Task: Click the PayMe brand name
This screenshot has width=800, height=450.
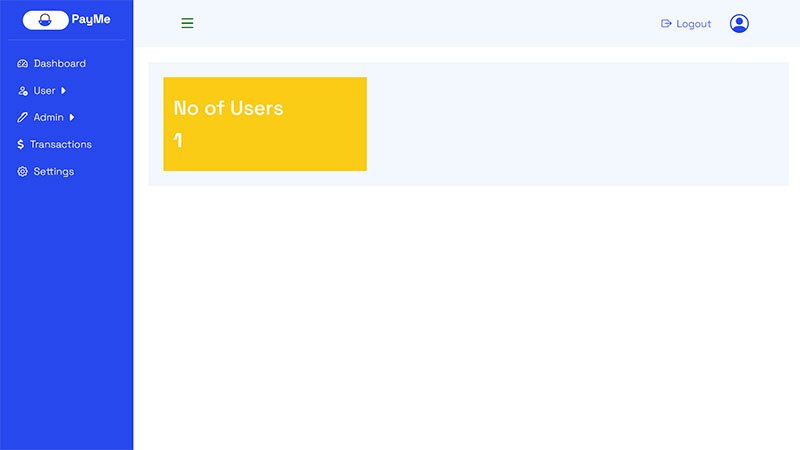Action: pyautogui.click(x=91, y=19)
